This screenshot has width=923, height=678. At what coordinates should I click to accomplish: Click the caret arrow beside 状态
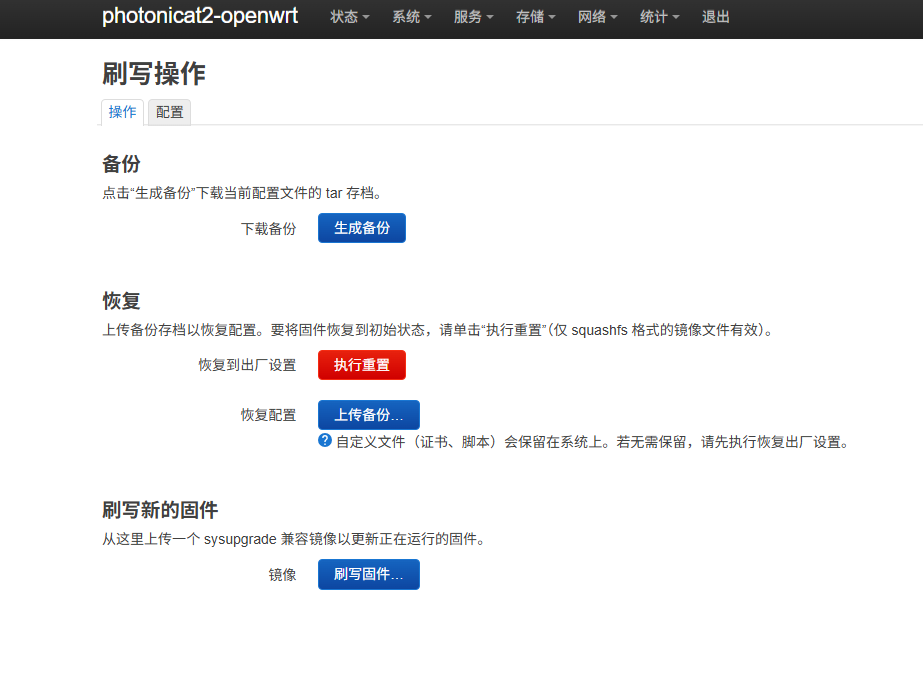point(366,18)
